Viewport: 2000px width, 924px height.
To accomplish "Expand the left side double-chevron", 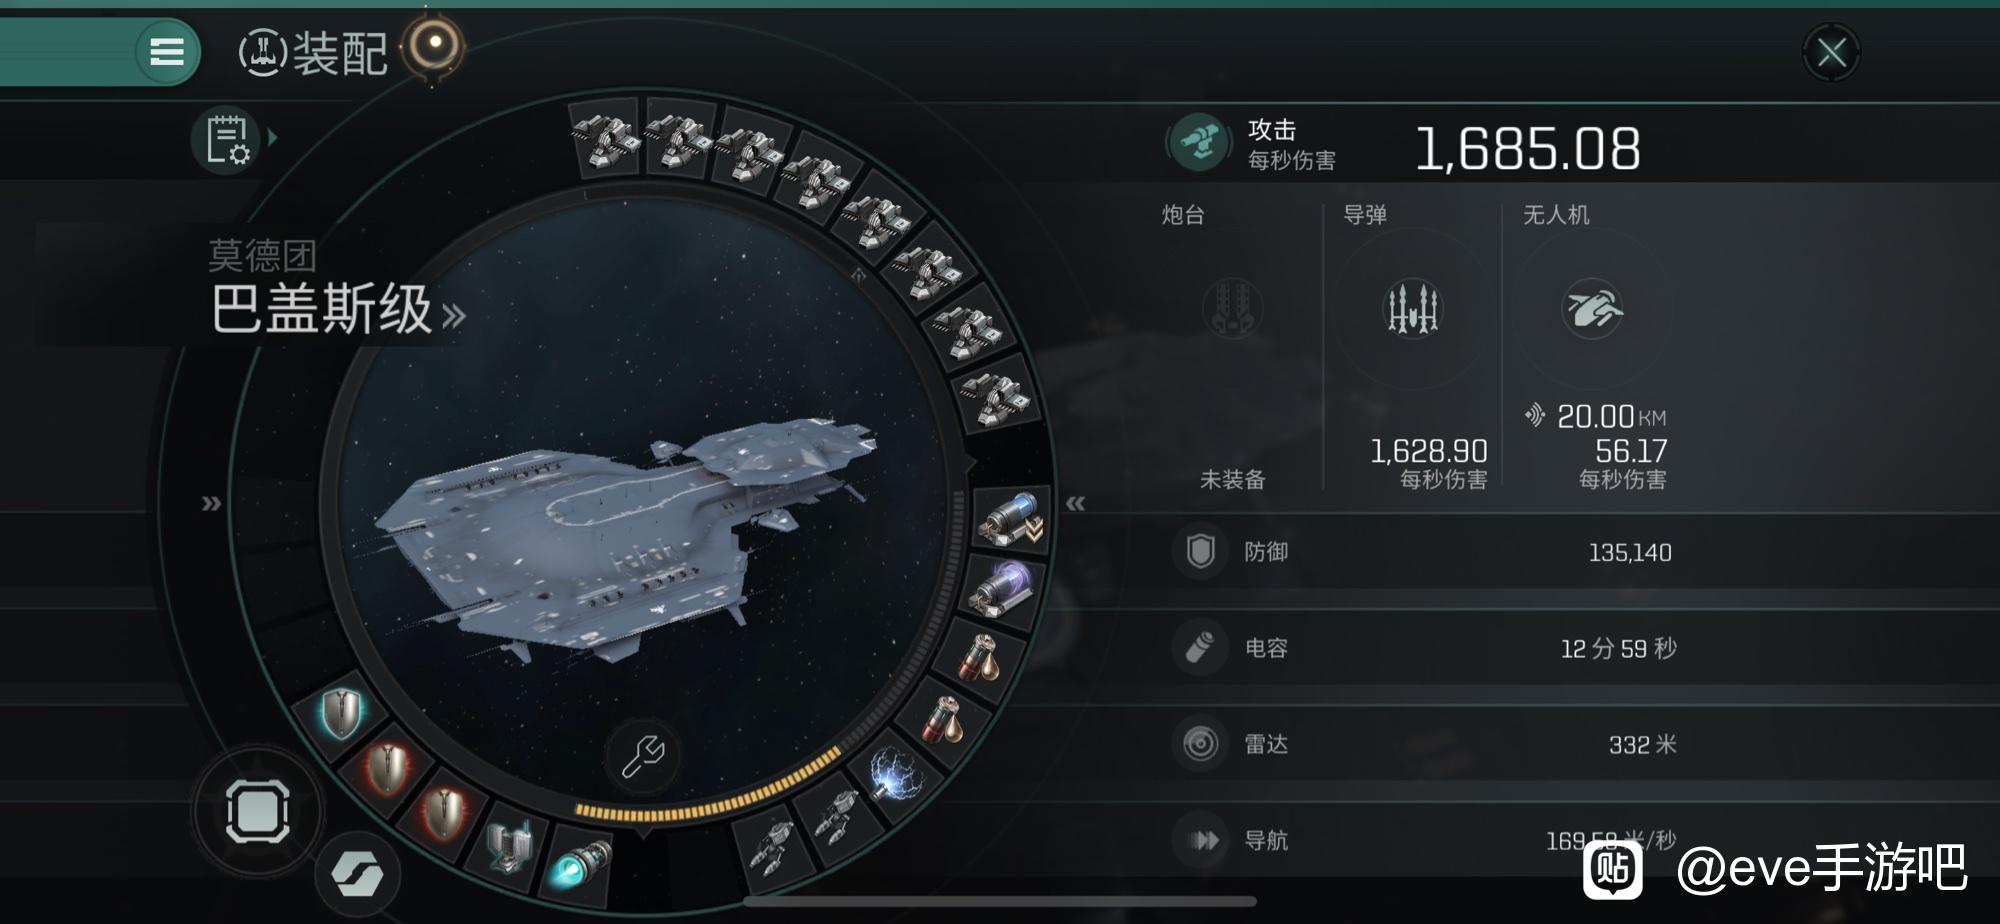I will 211,503.
